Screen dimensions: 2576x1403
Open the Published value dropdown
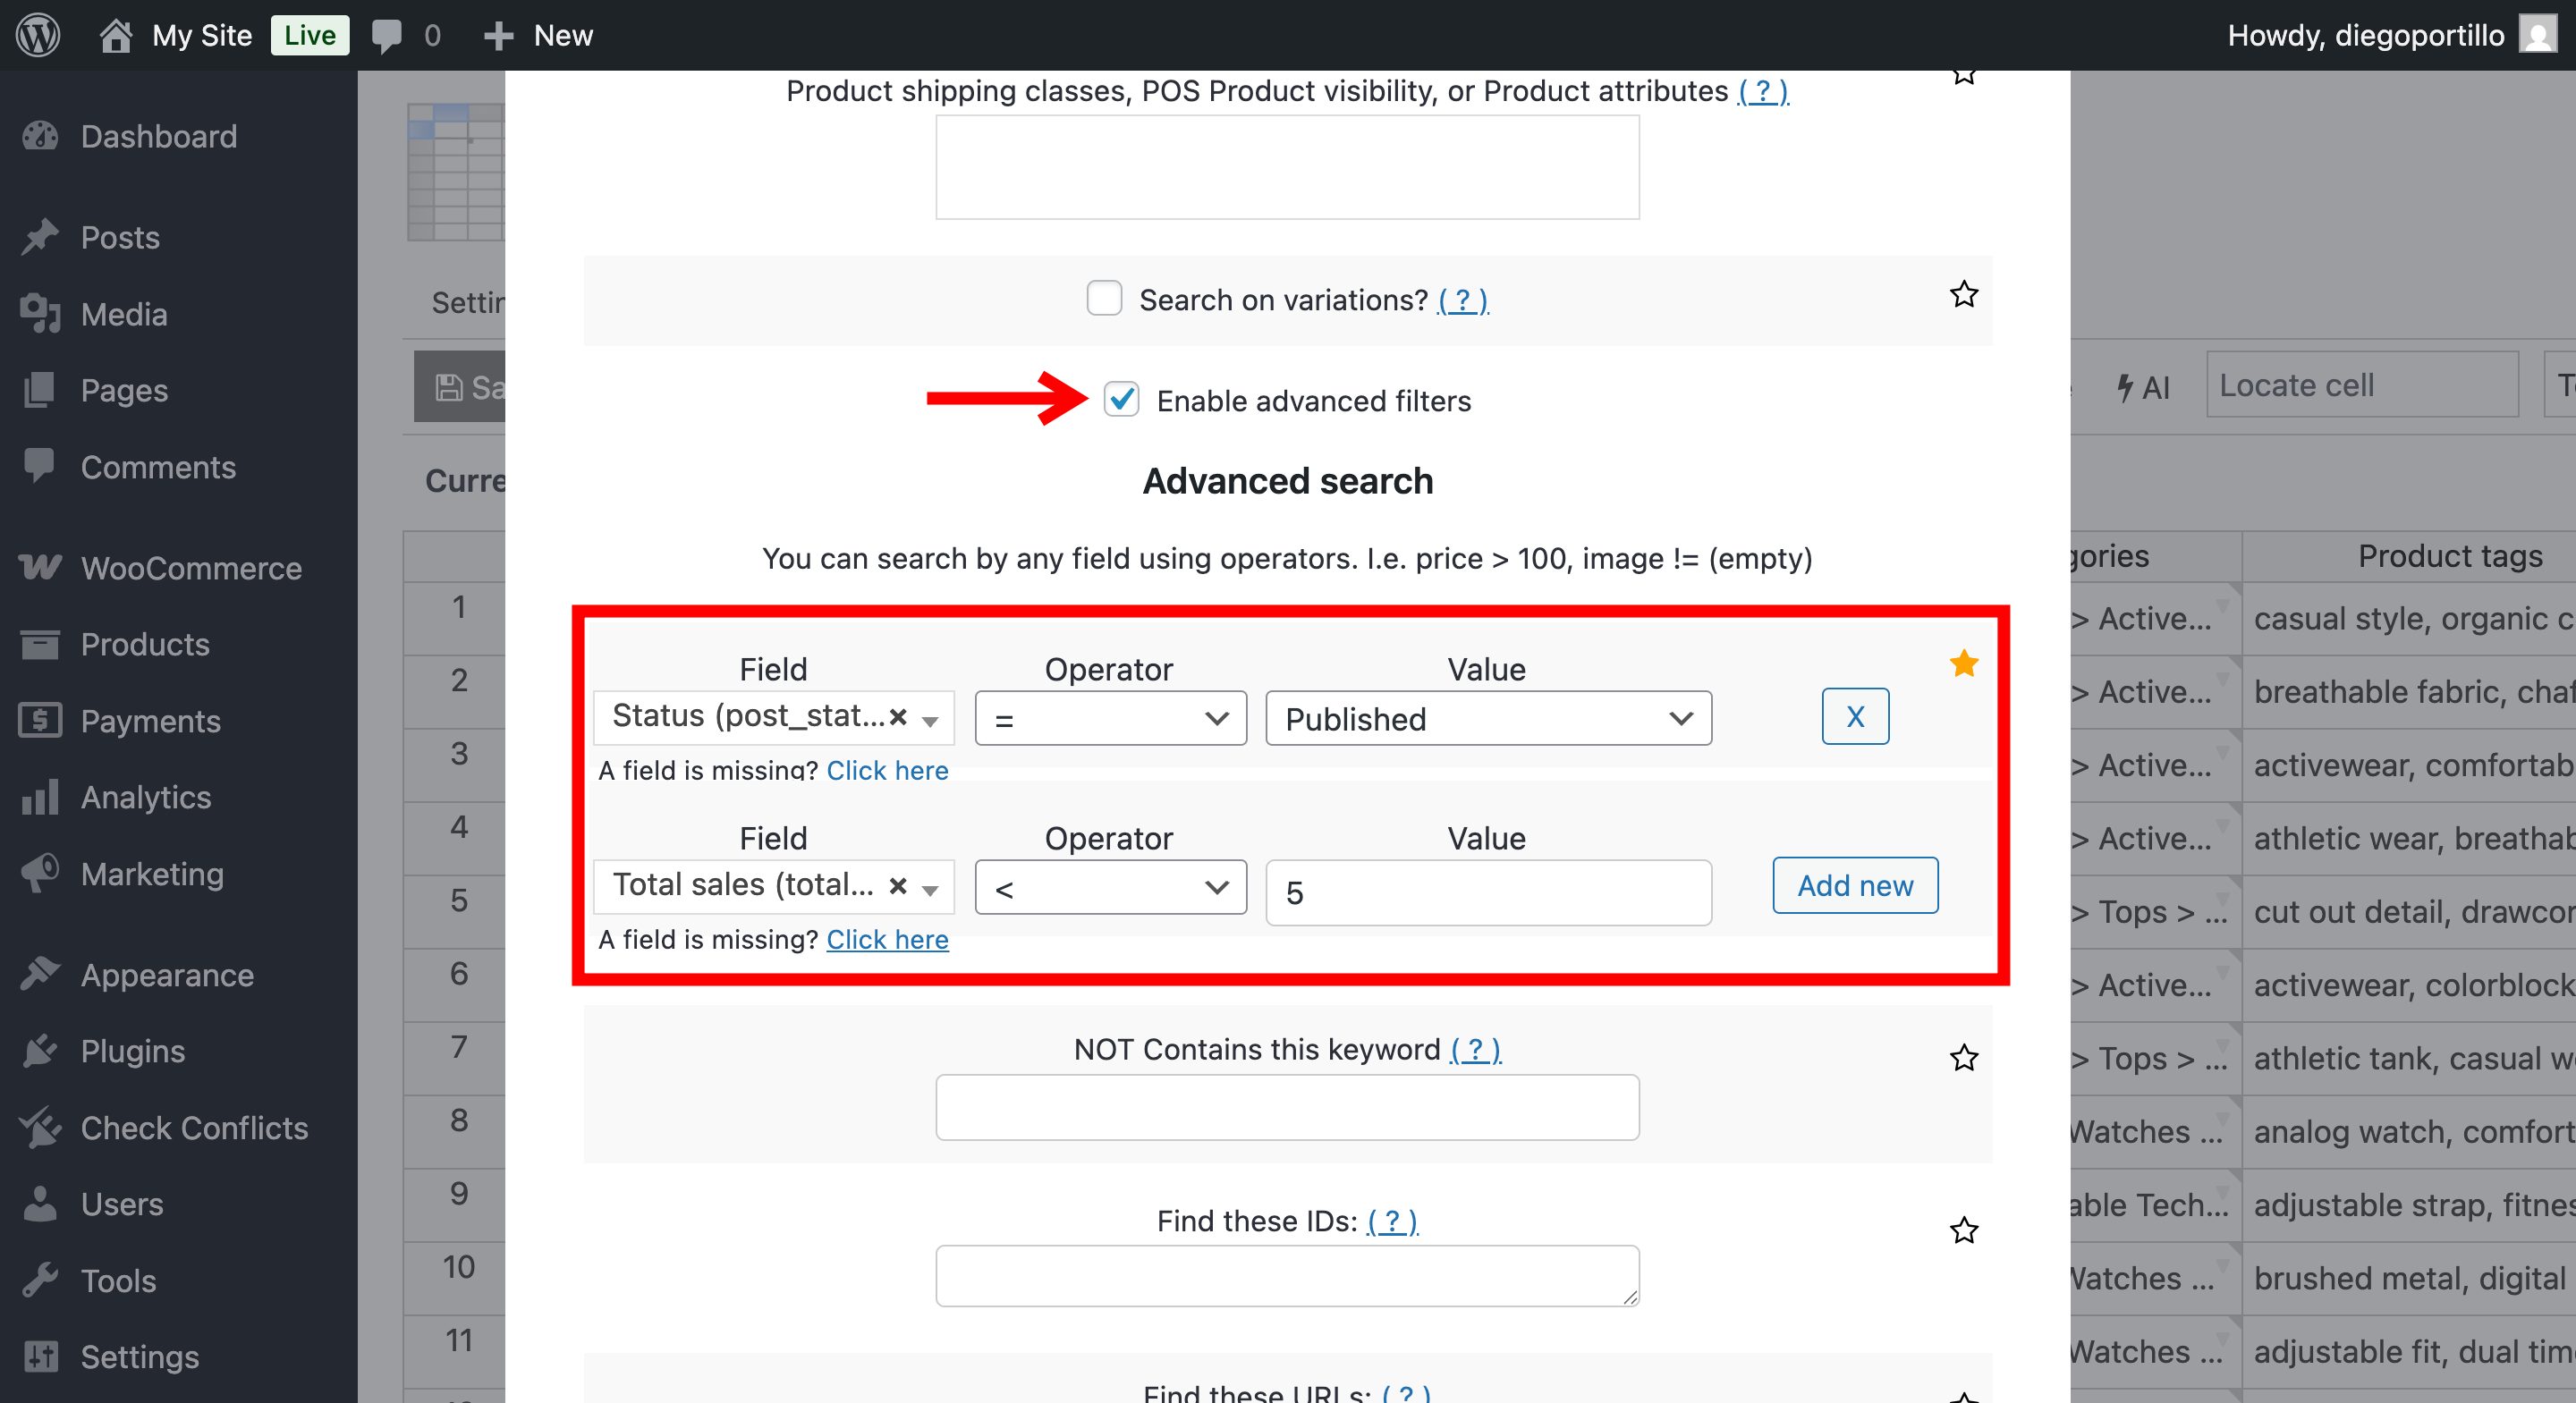coord(1487,718)
